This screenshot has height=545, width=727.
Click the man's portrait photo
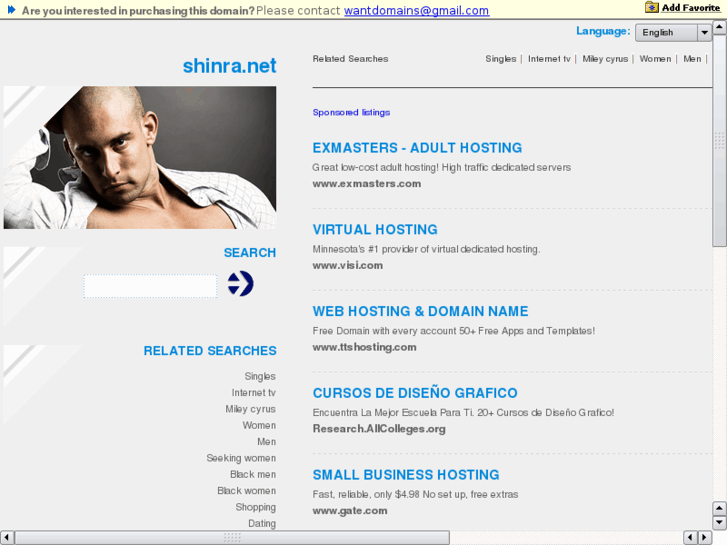point(140,157)
